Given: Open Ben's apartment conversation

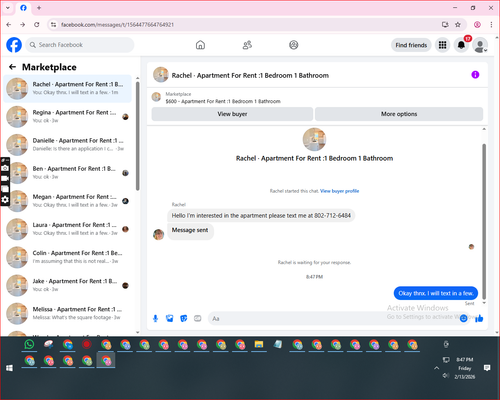Looking at the screenshot, I should tap(68, 173).
